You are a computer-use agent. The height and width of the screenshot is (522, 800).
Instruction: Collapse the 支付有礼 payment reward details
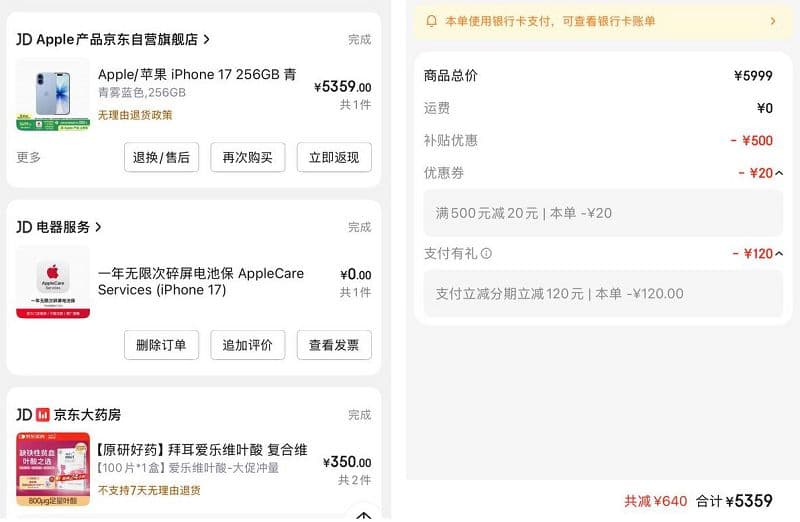coord(779,254)
